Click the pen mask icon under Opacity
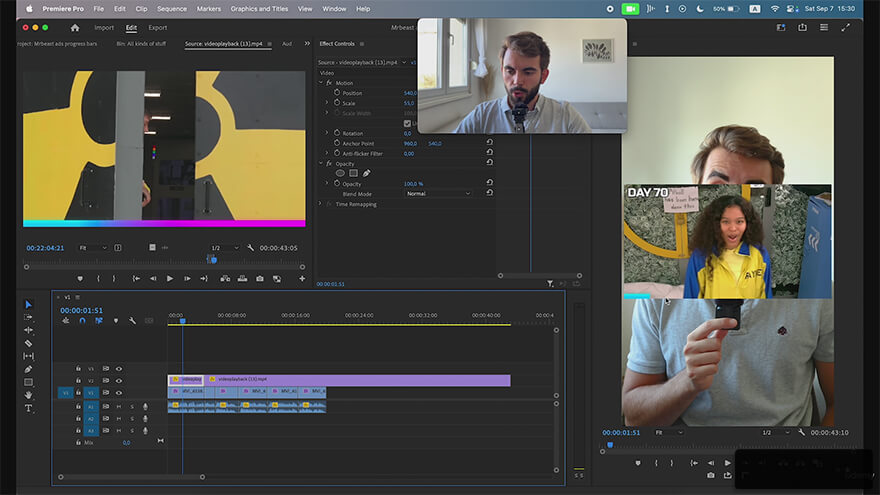Viewport: 880px width, 495px height. (367, 173)
